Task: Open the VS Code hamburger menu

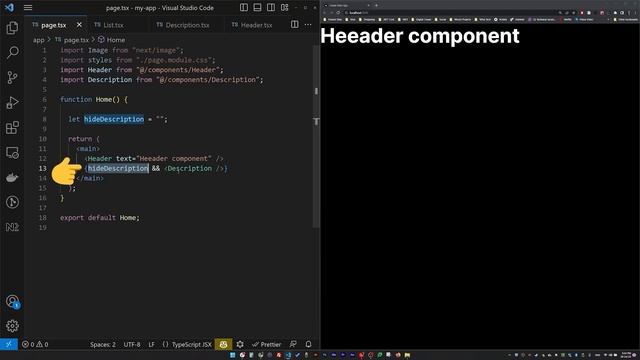Action: pyautogui.click(x=28, y=7)
